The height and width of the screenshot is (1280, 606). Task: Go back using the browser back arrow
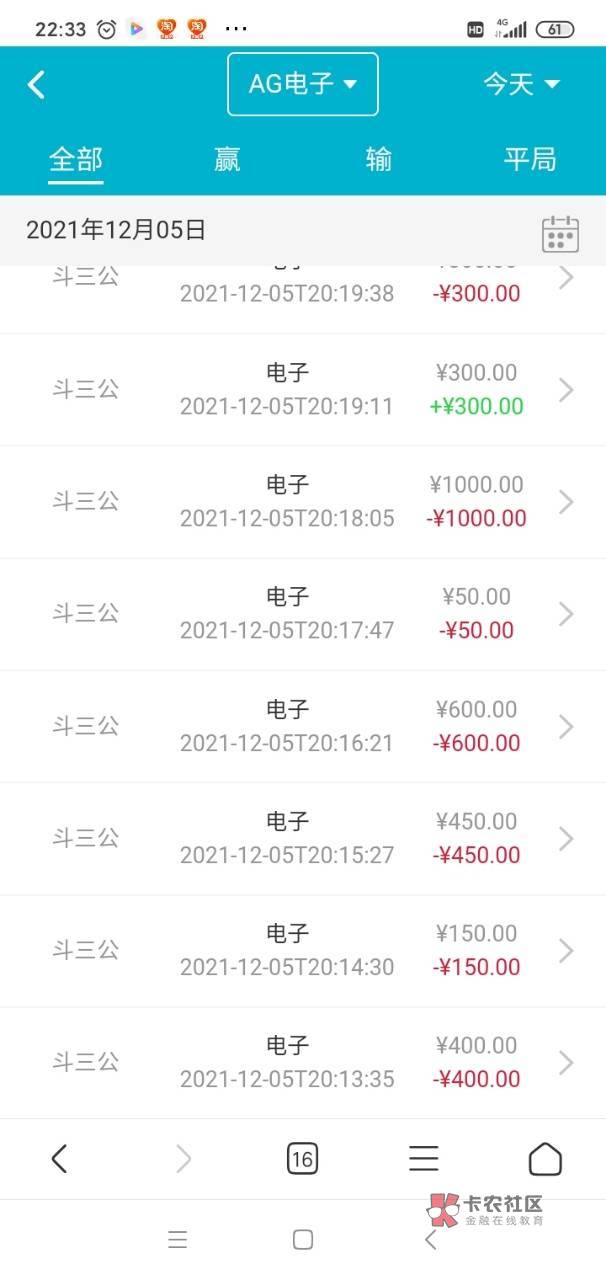(59, 1159)
